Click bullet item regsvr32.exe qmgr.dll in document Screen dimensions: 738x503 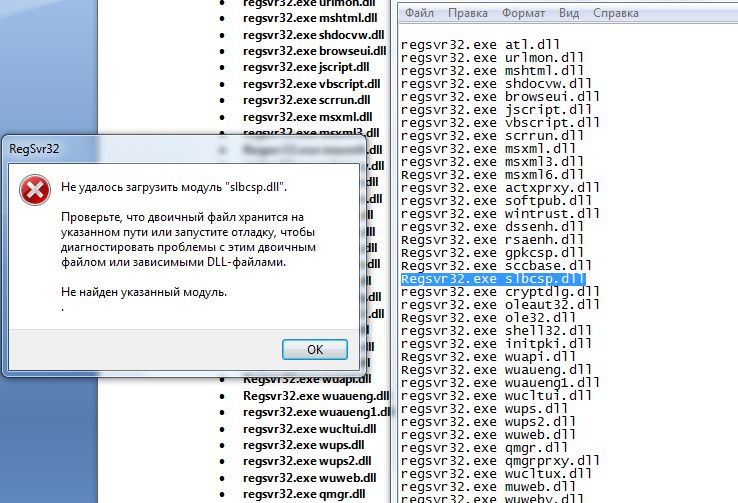pyautogui.click(x=304, y=494)
